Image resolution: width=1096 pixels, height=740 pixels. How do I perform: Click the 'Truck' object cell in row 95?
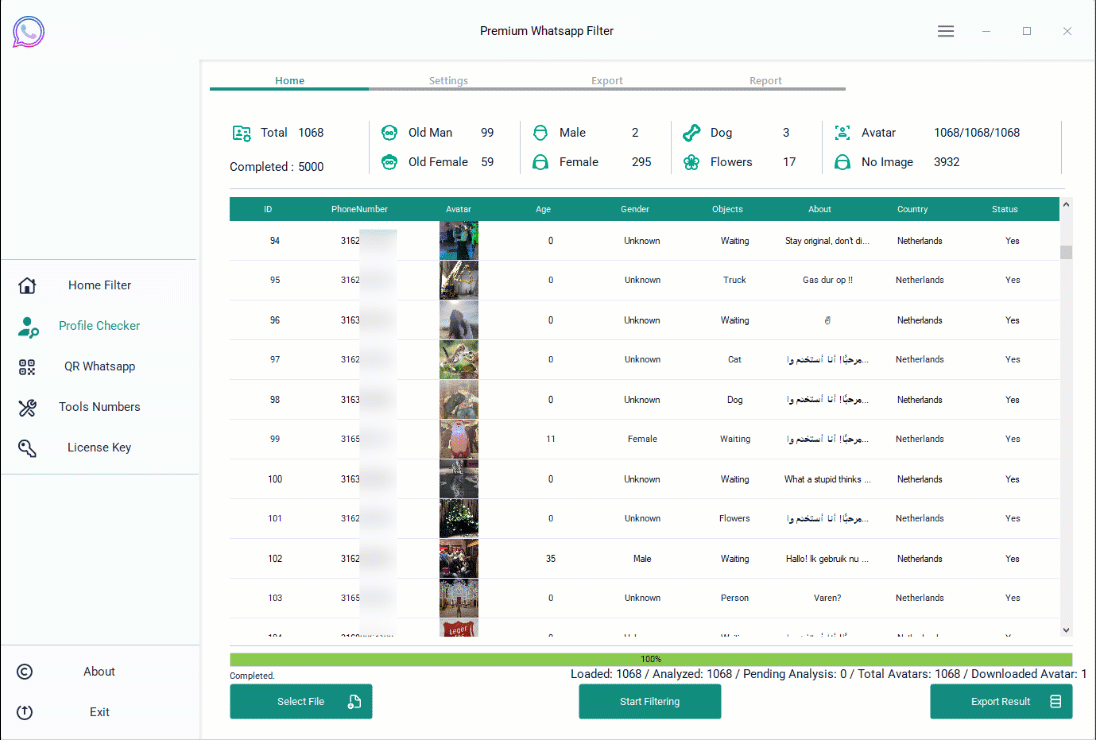coord(735,280)
